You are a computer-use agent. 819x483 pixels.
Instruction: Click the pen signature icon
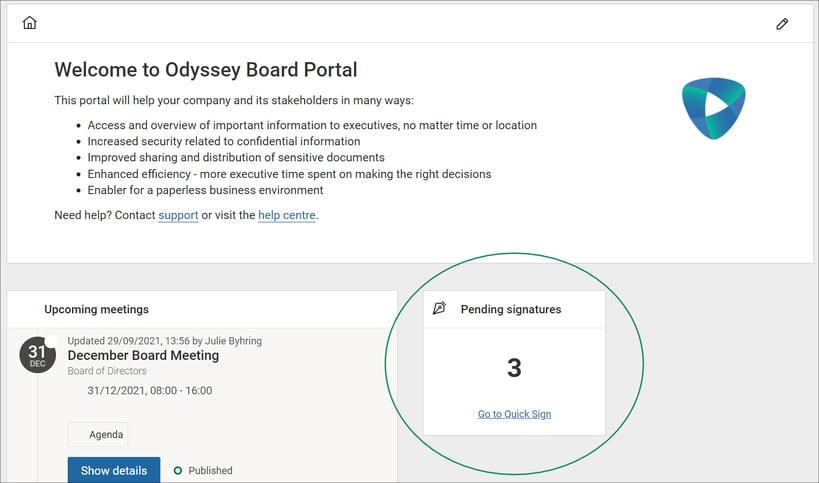[x=439, y=309]
